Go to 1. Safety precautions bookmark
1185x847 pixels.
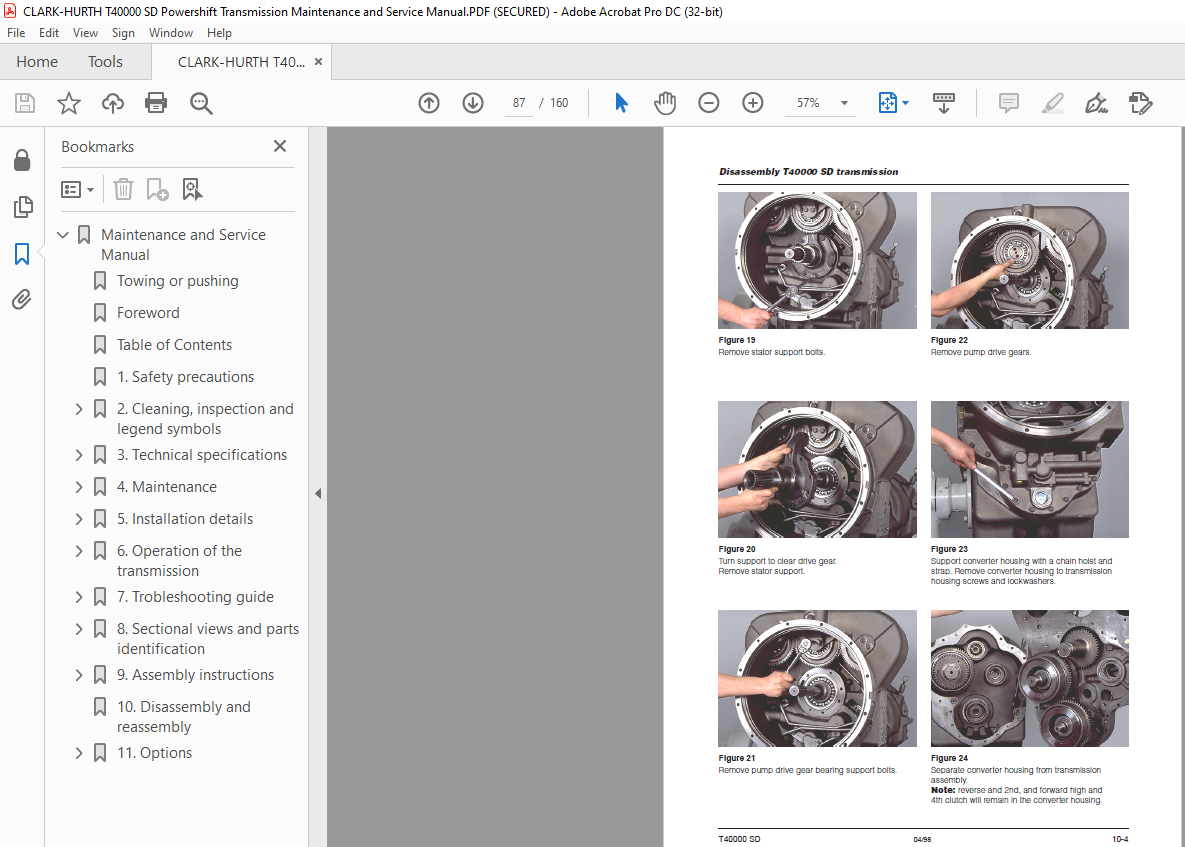pyautogui.click(x=185, y=376)
